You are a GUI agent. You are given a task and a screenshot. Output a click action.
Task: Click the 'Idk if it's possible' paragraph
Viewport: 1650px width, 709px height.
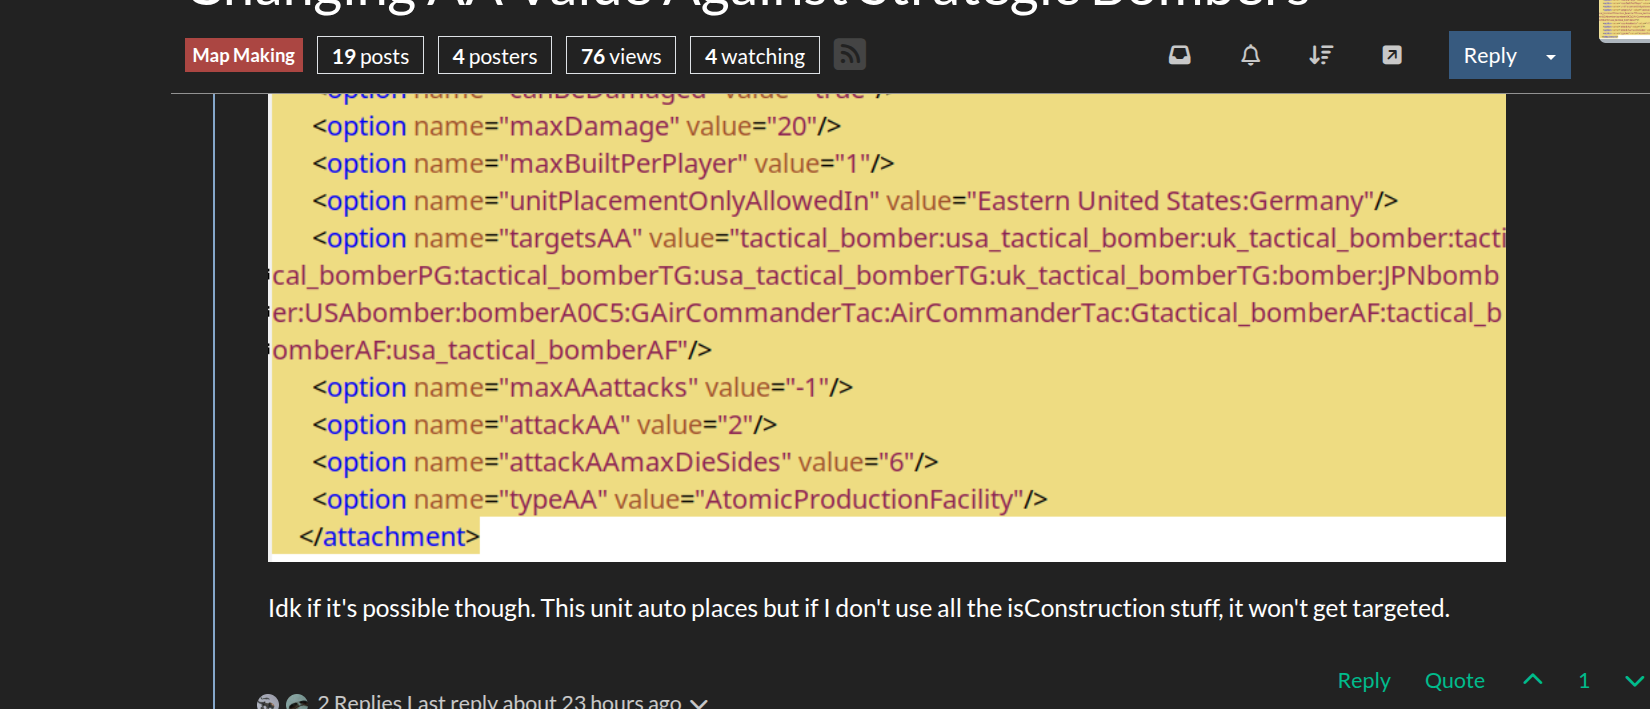[859, 608]
